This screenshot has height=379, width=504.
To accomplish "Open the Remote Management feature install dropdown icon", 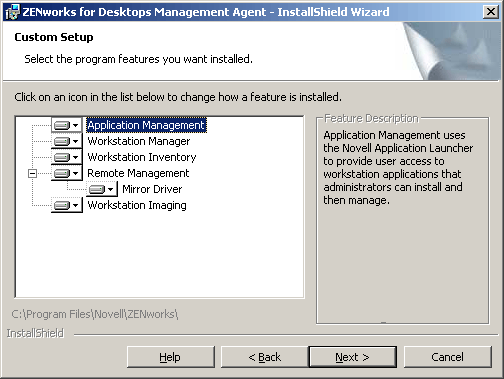I will click(x=67, y=173).
